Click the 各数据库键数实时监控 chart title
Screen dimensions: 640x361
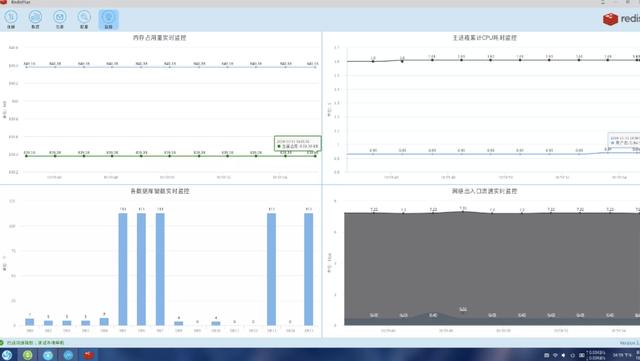tap(160, 191)
